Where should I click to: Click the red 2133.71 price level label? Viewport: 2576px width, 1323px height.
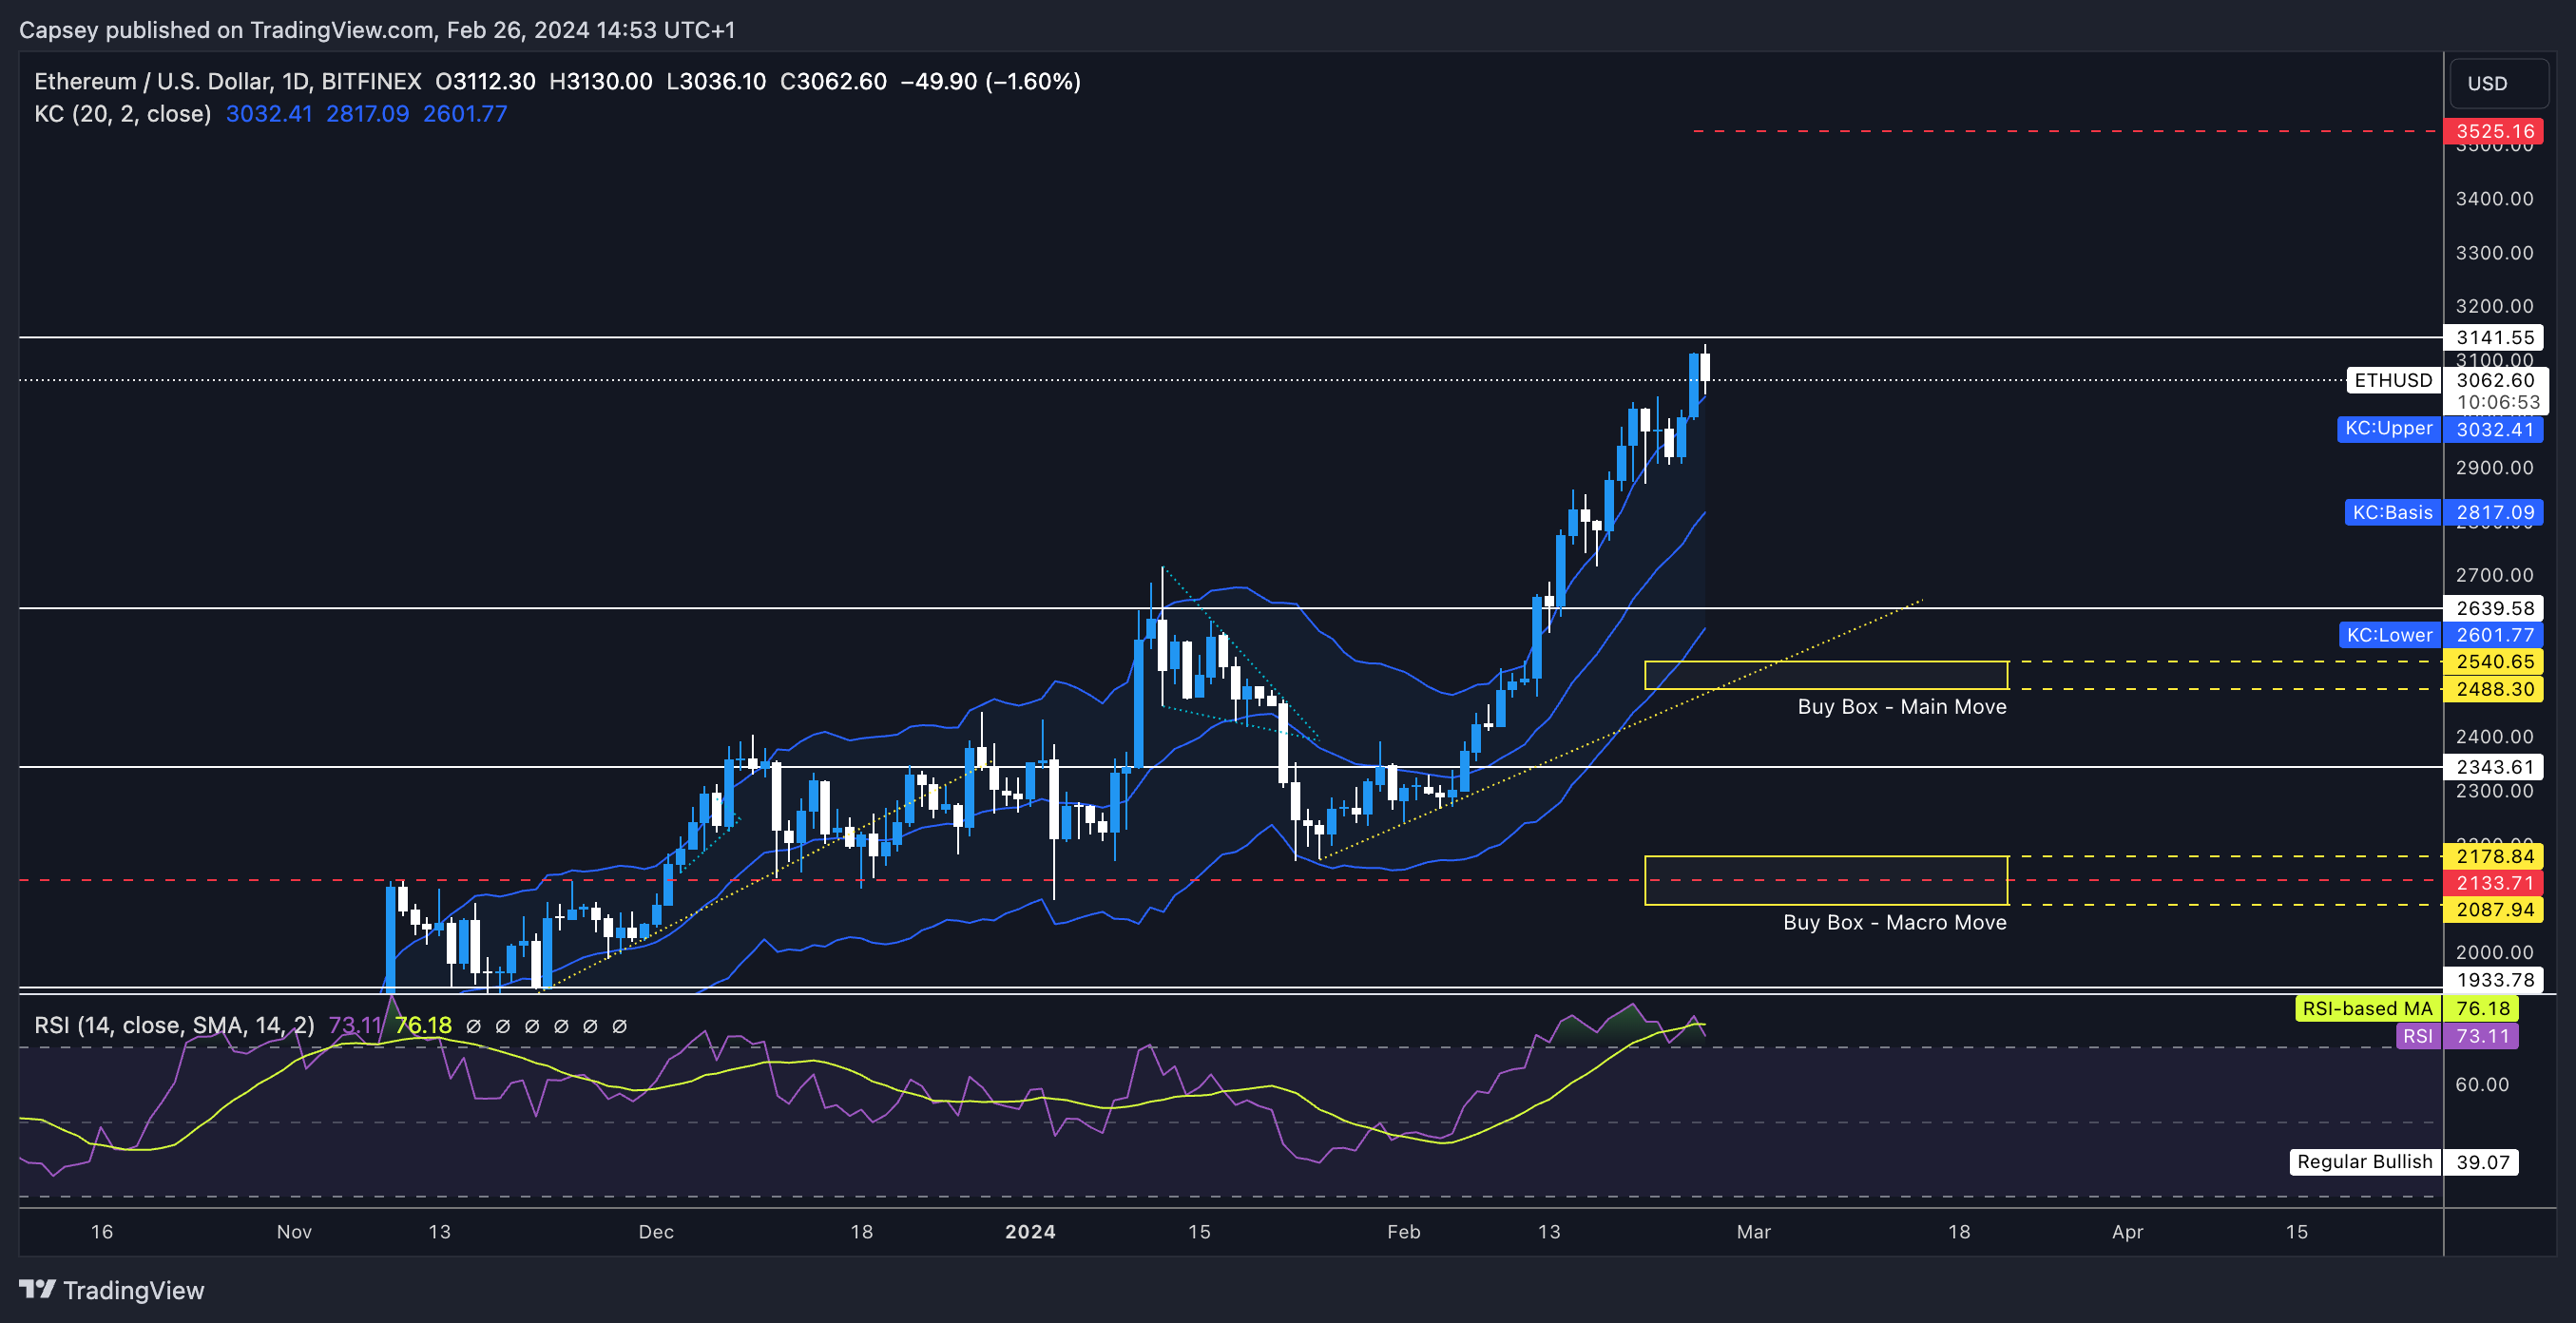[2494, 883]
